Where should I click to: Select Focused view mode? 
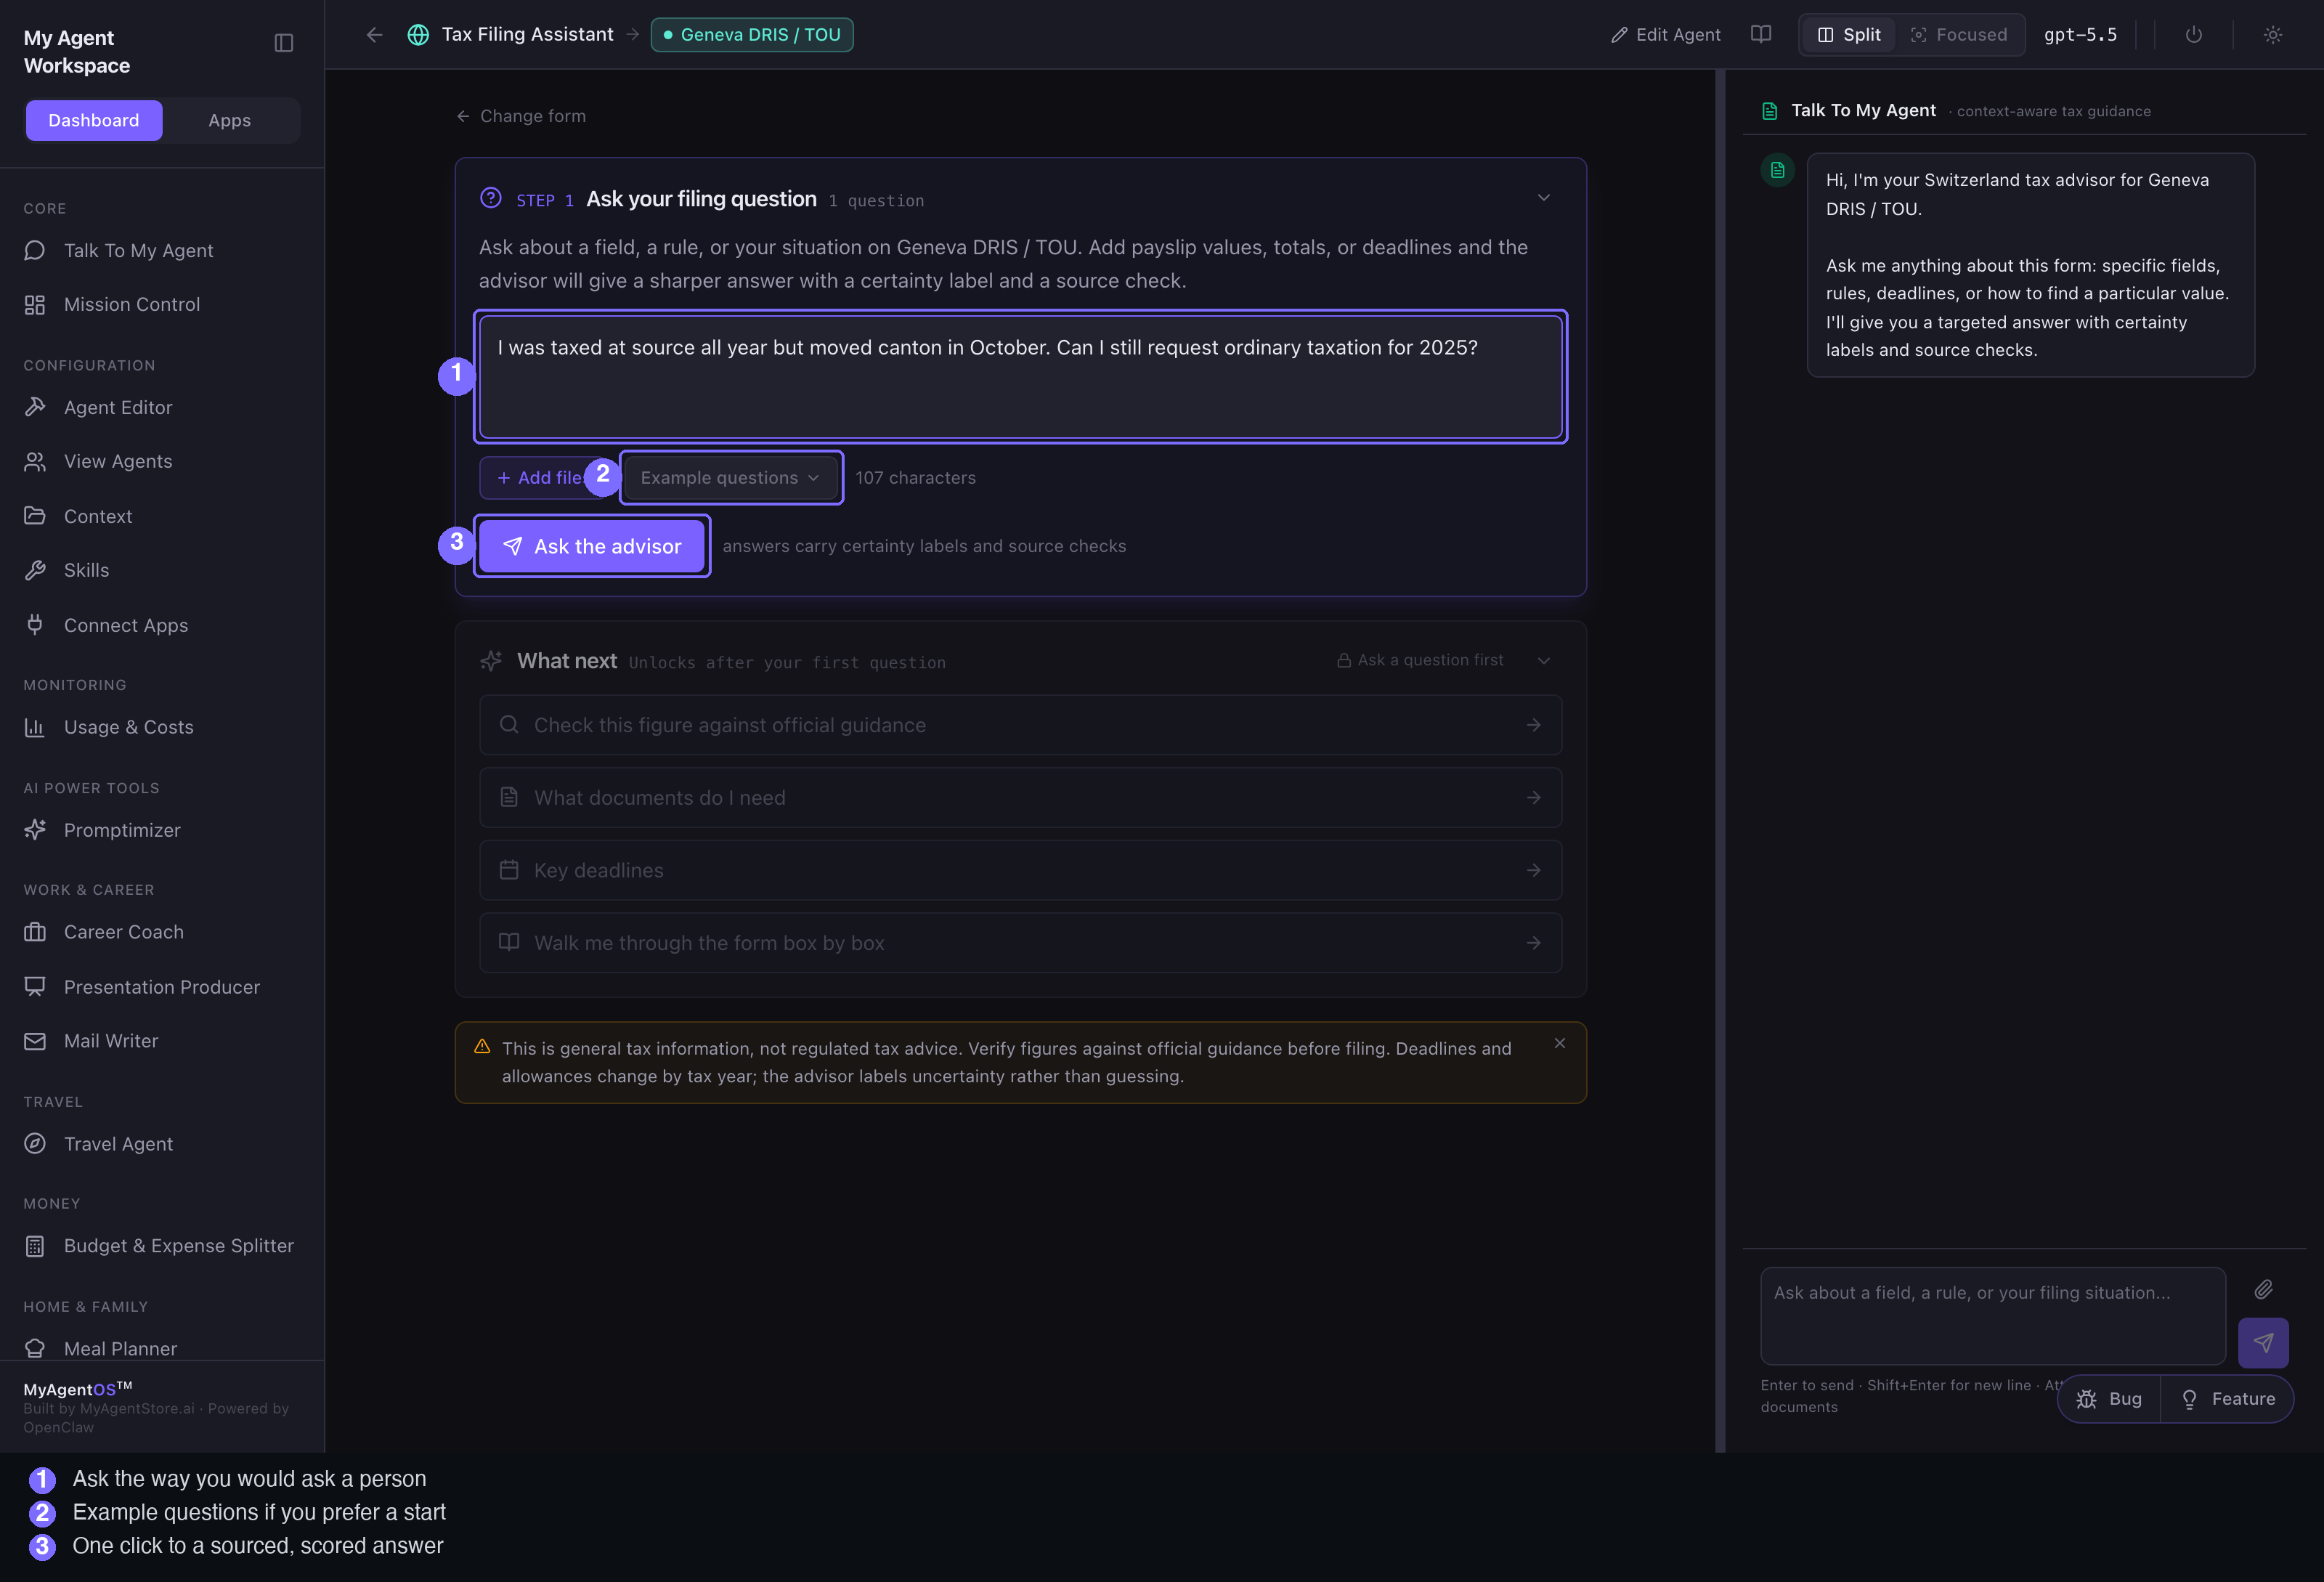tap(1958, 35)
